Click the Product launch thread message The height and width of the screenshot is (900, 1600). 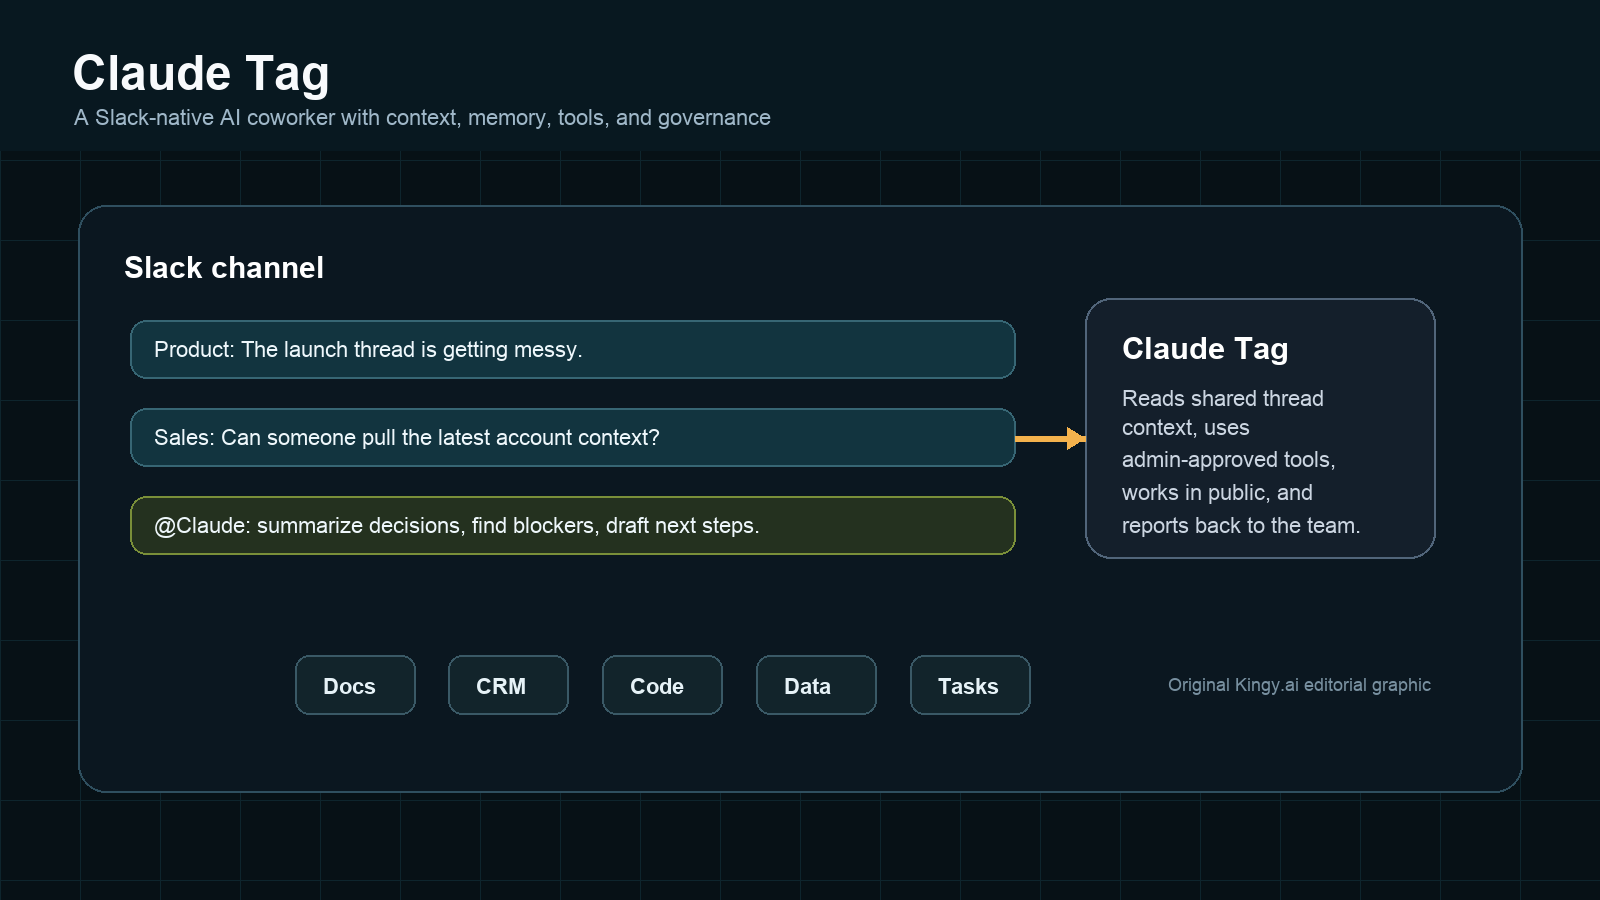click(573, 349)
